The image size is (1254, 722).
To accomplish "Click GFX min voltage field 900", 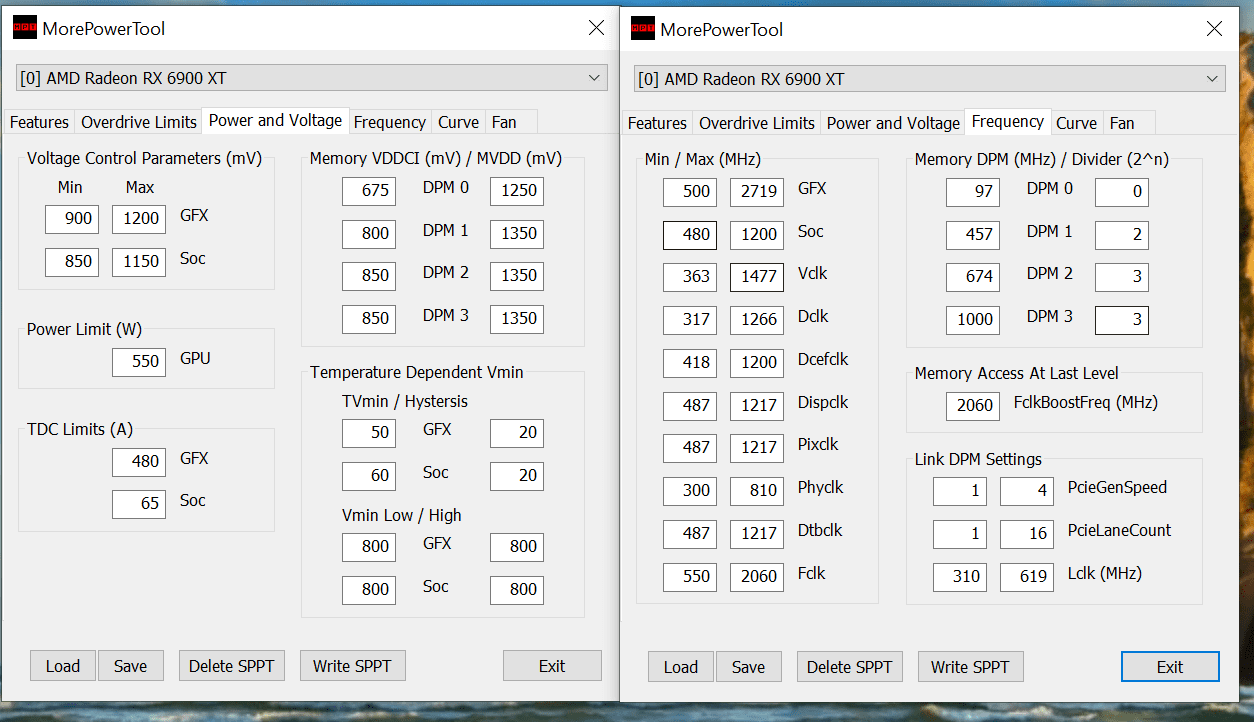I will 72,219.
